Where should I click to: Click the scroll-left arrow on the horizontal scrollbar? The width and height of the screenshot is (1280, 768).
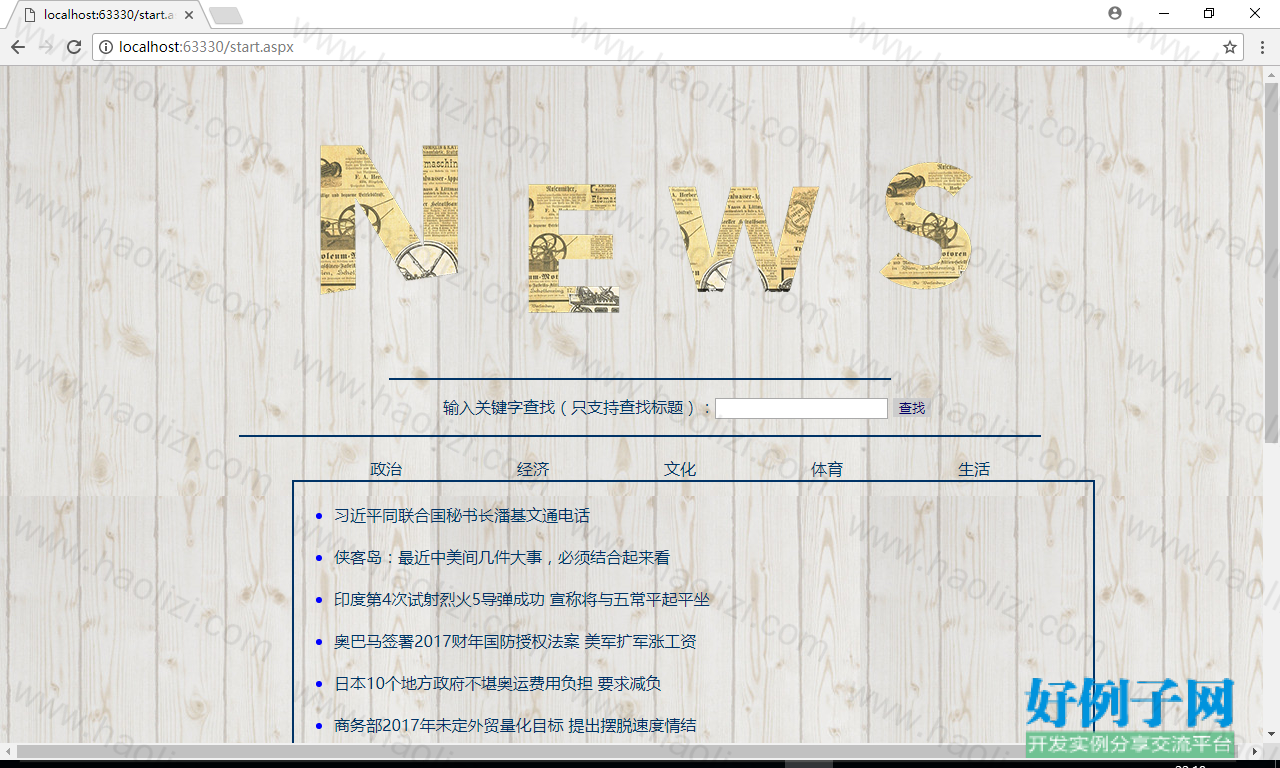(8, 751)
